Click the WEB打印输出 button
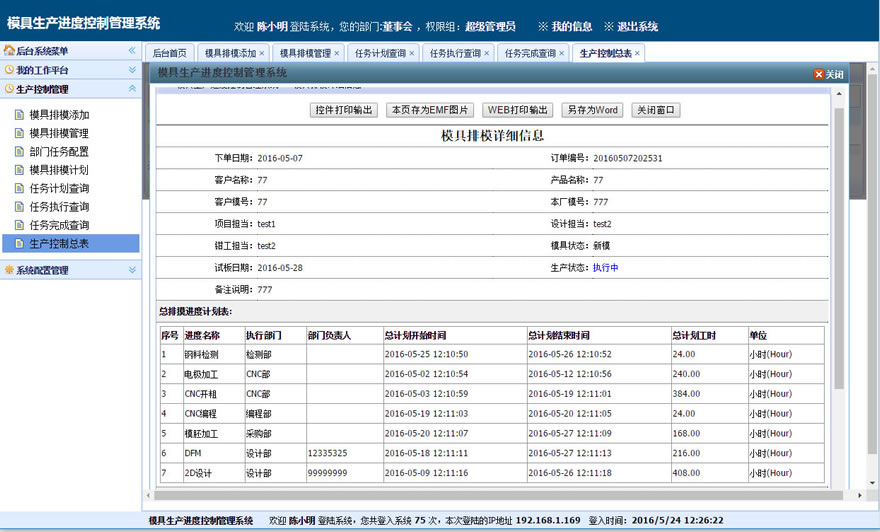Viewport: 880px width, 532px height. [517, 110]
